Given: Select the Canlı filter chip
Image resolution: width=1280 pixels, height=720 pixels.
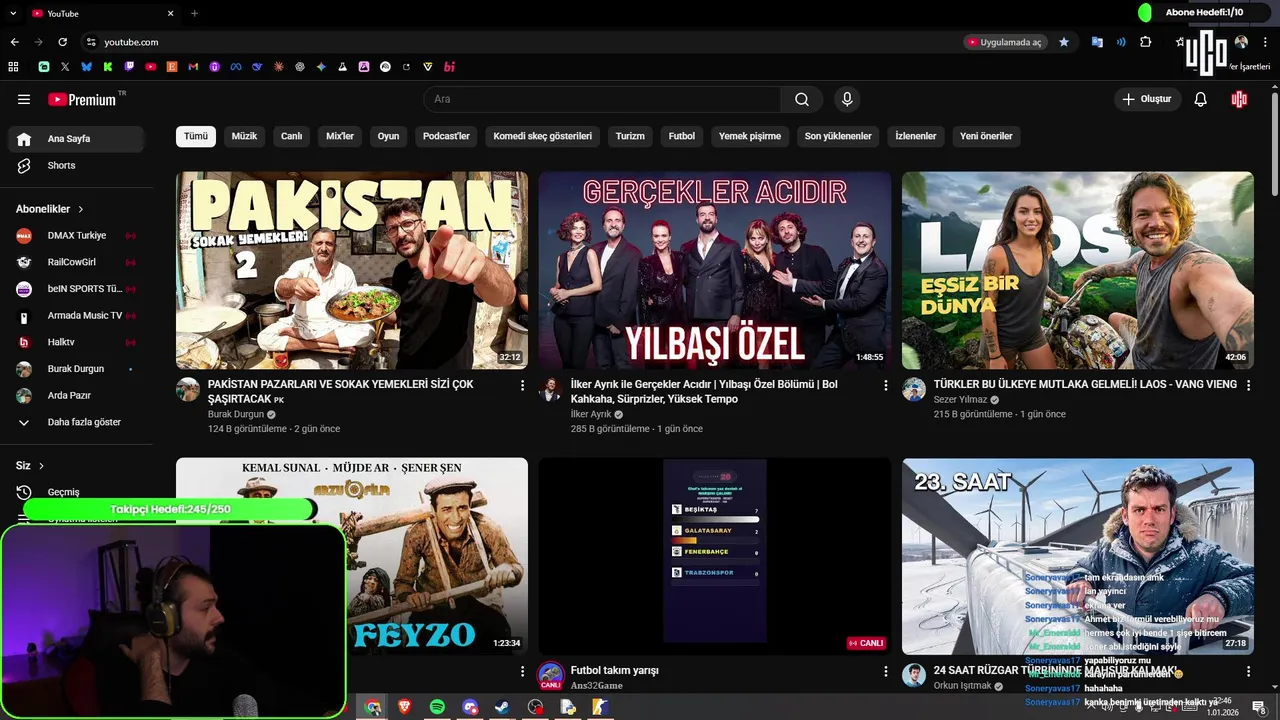Looking at the screenshot, I should click(x=291, y=136).
